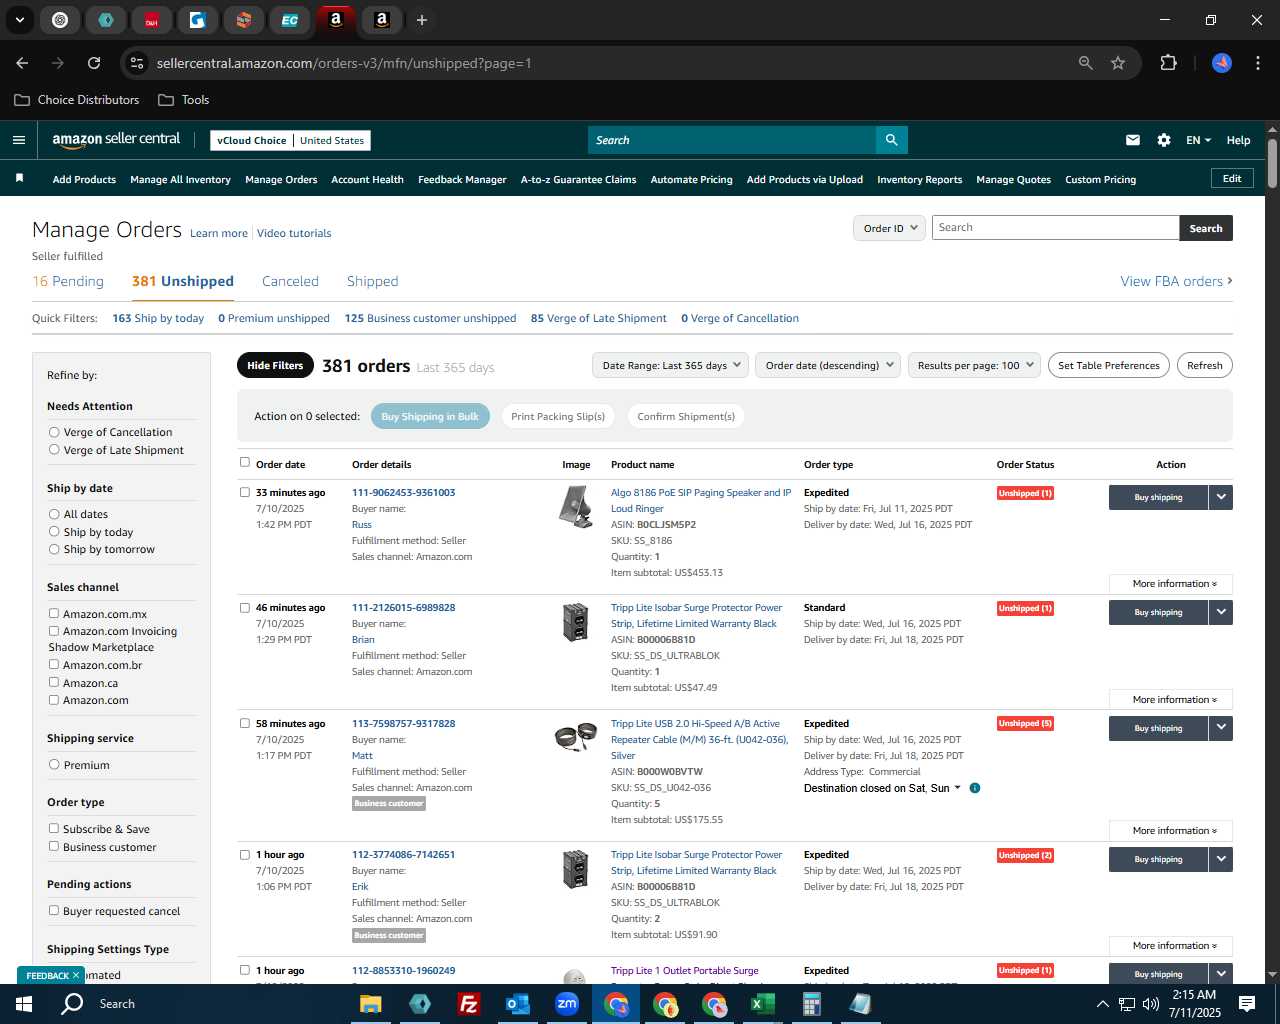Open the EN language dropdown

[1198, 140]
